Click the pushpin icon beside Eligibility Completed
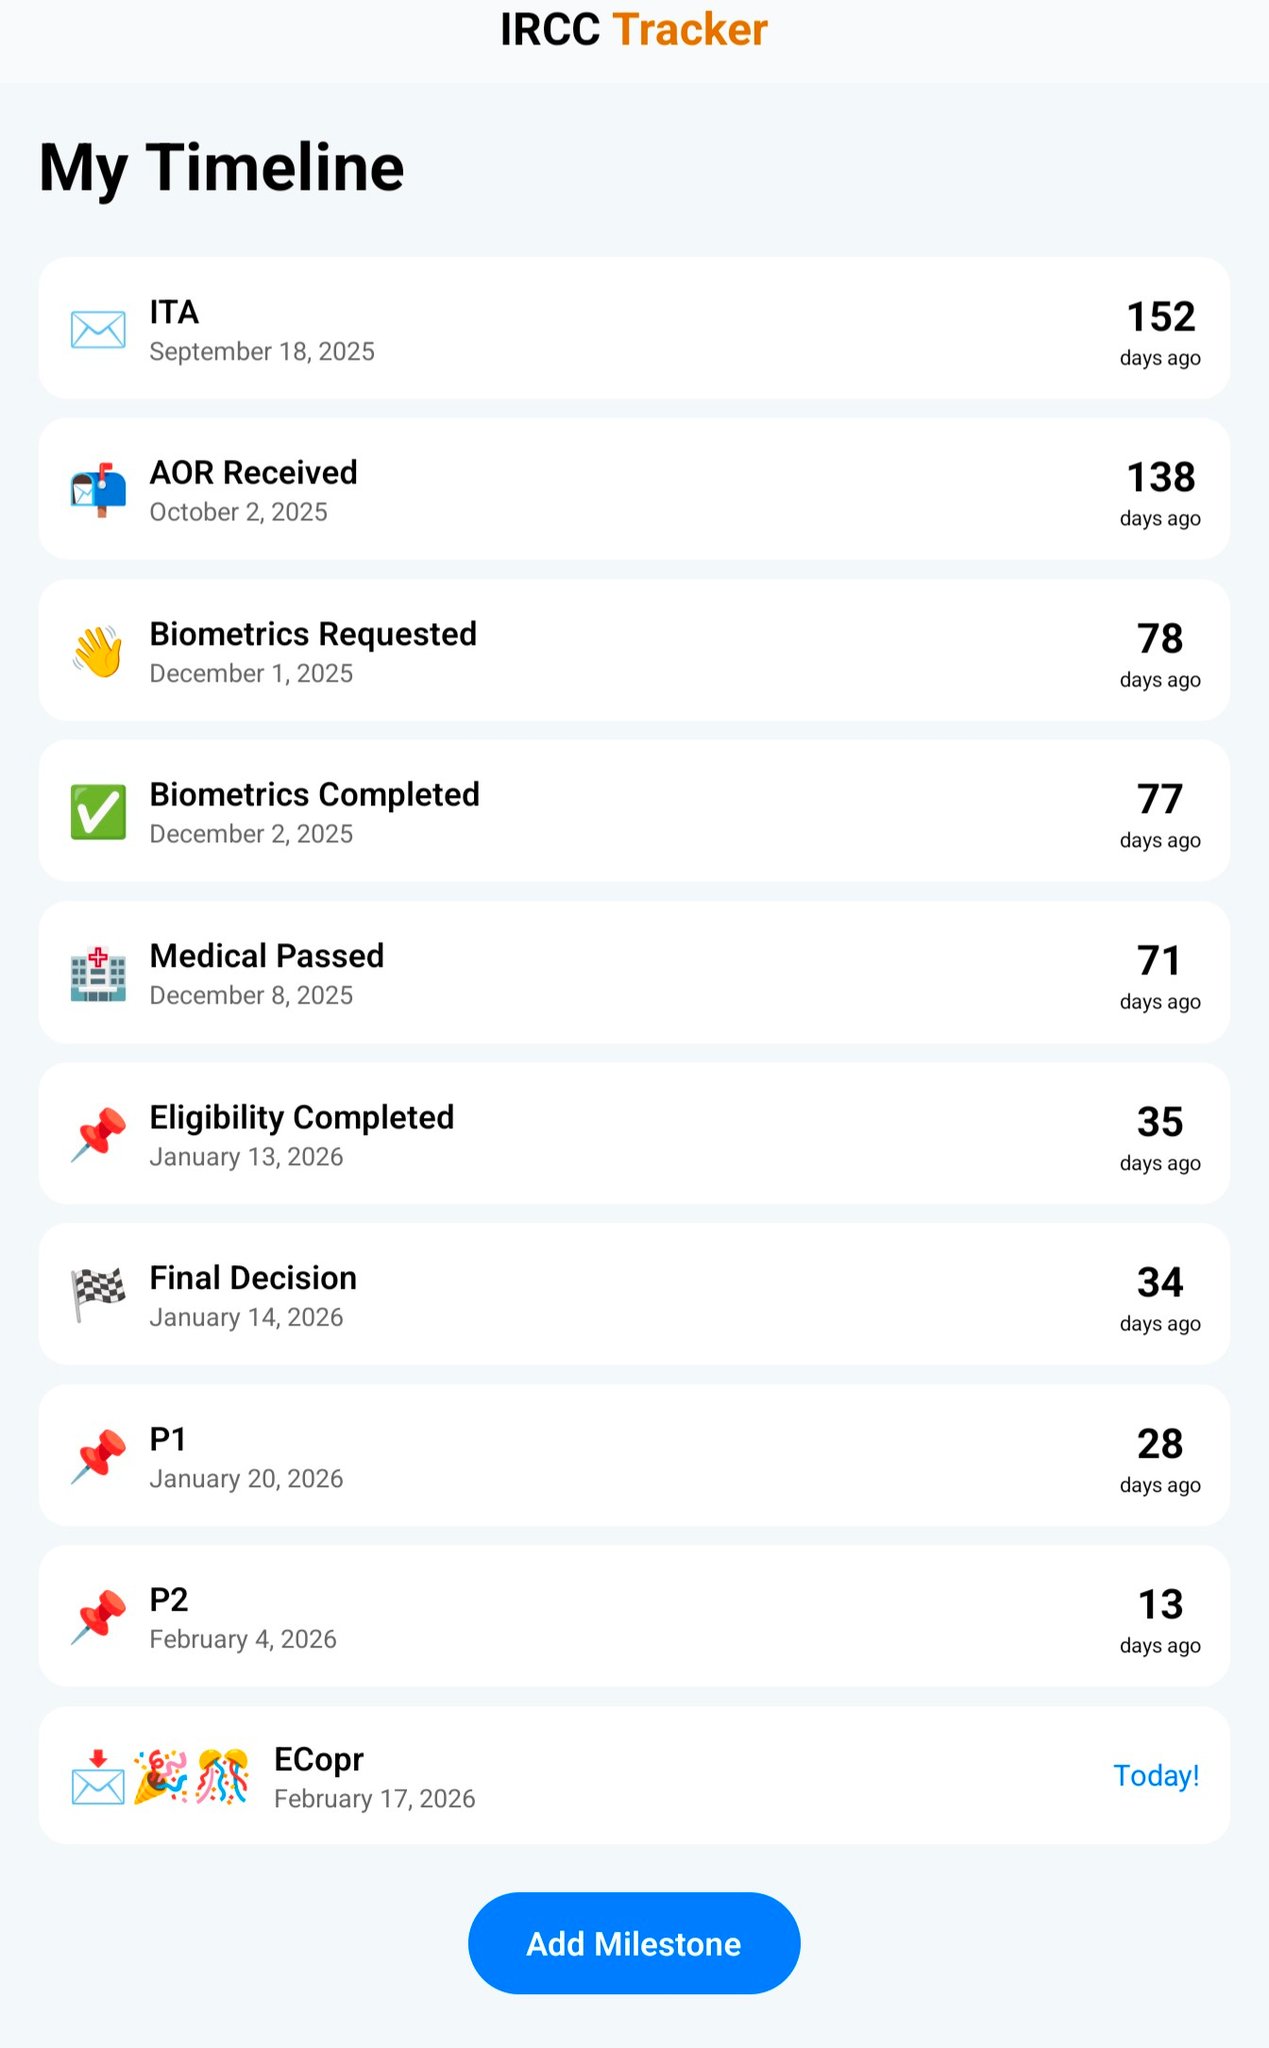The height and width of the screenshot is (2048, 1269). (x=98, y=1135)
